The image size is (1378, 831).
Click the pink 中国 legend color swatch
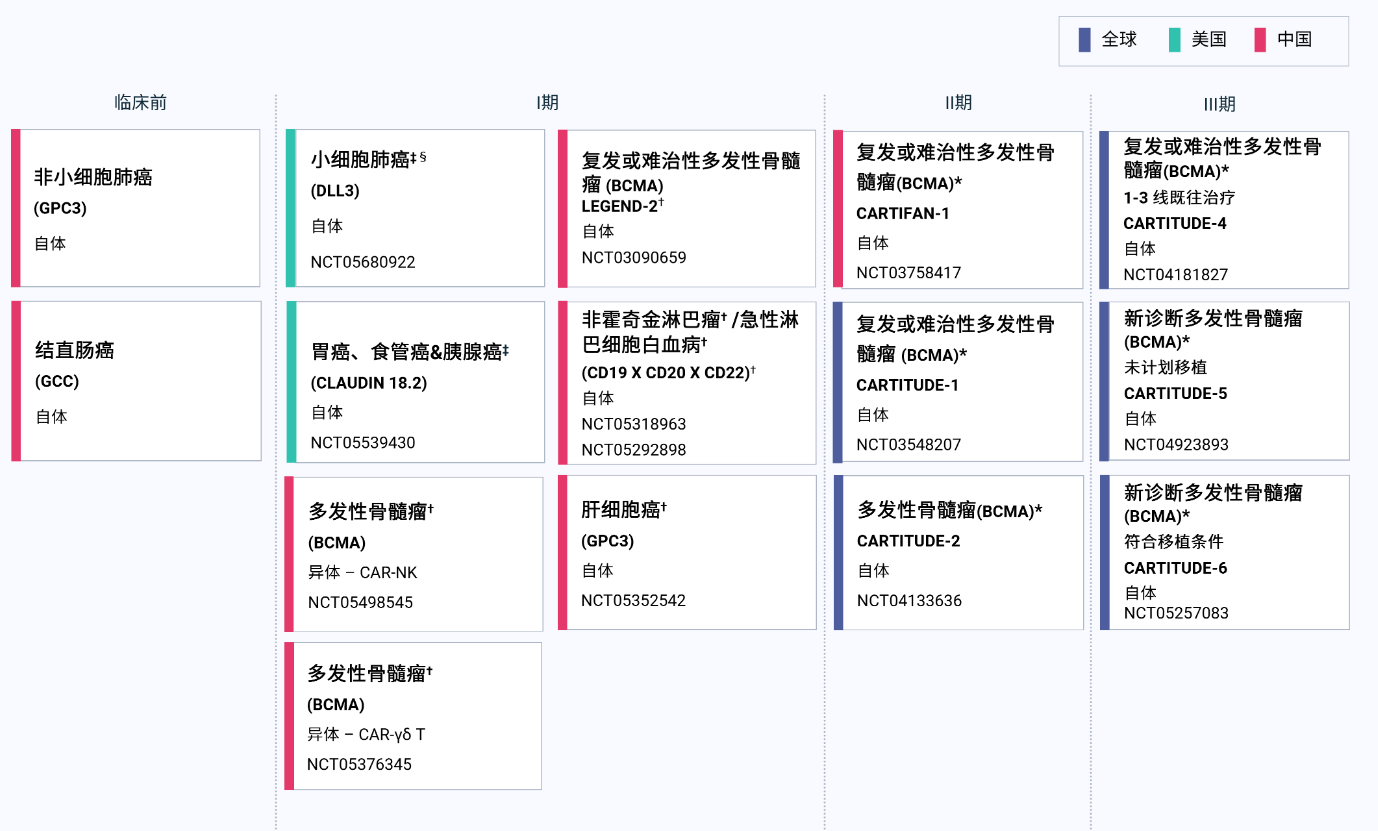click(1260, 40)
